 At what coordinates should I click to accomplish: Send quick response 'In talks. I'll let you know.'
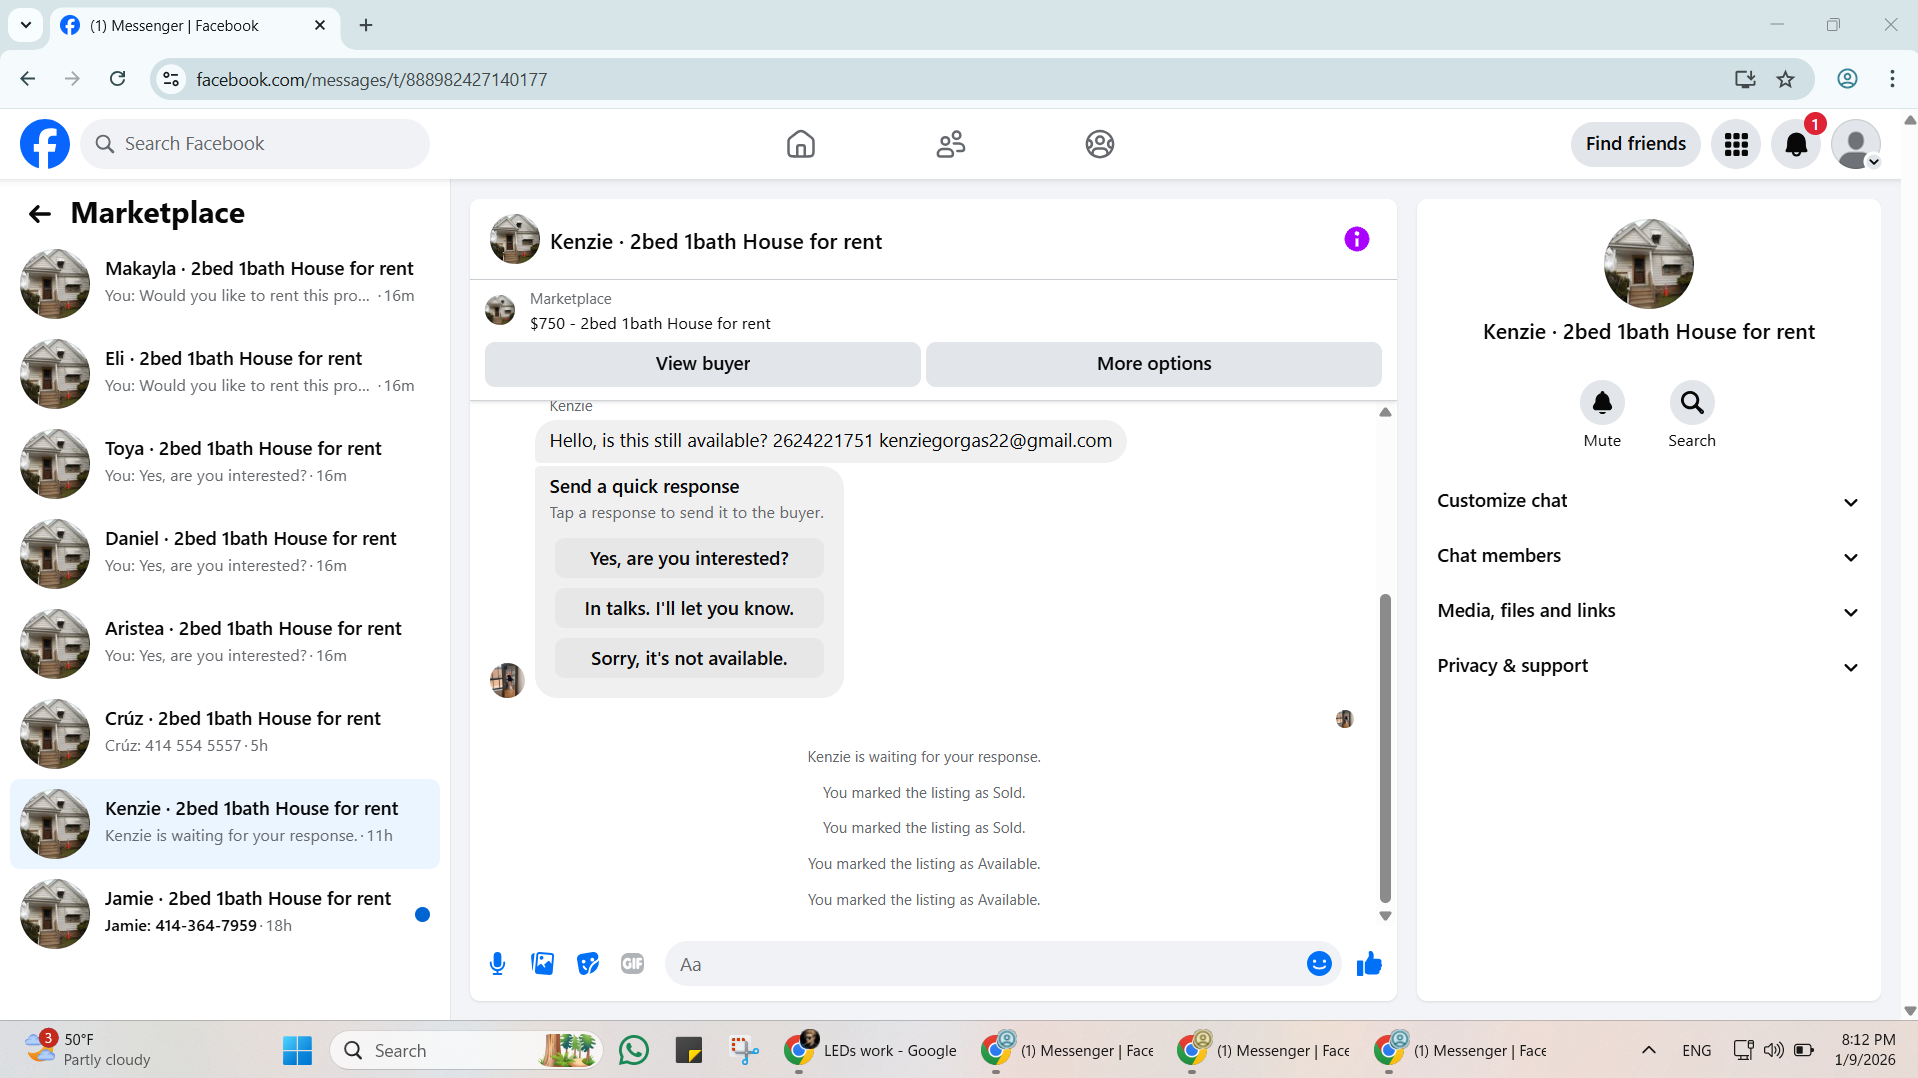[x=689, y=608]
